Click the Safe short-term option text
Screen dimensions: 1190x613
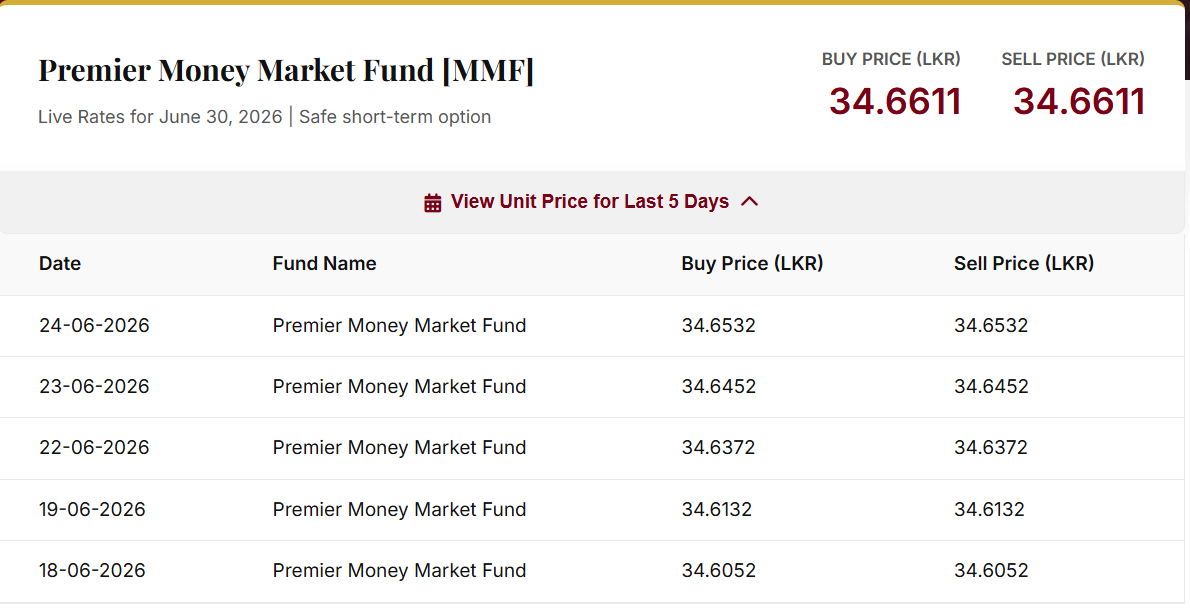[x=395, y=117]
